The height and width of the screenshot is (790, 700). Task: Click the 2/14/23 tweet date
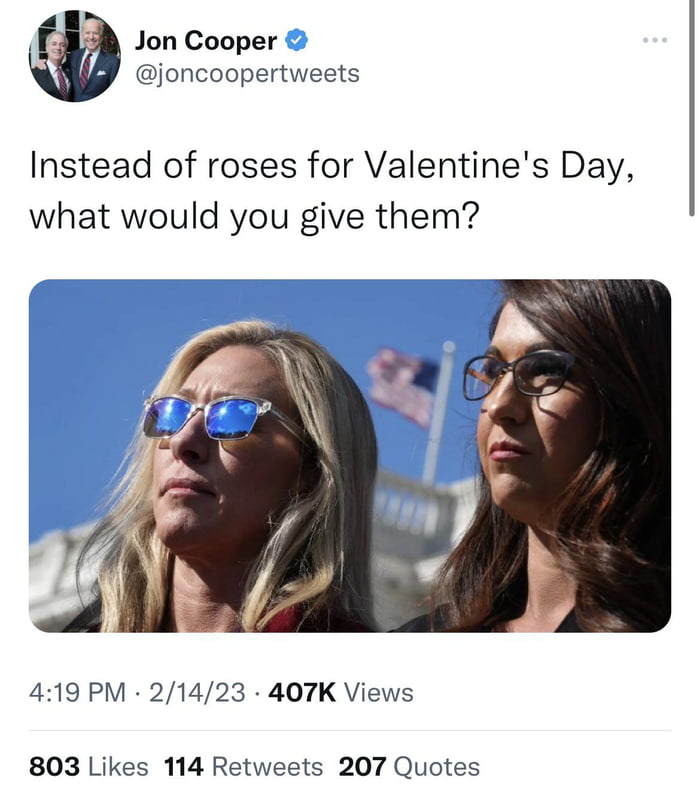pyautogui.click(x=197, y=692)
